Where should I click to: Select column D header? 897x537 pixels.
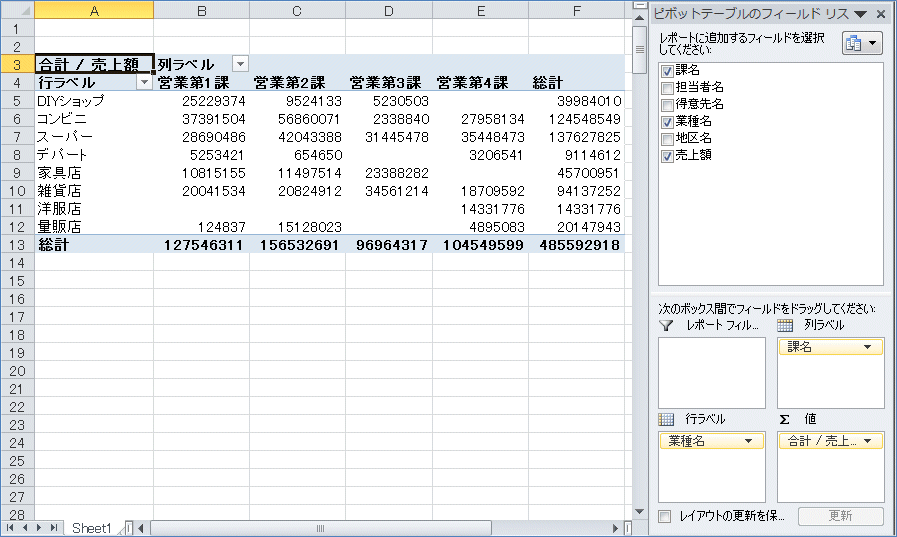(389, 10)
